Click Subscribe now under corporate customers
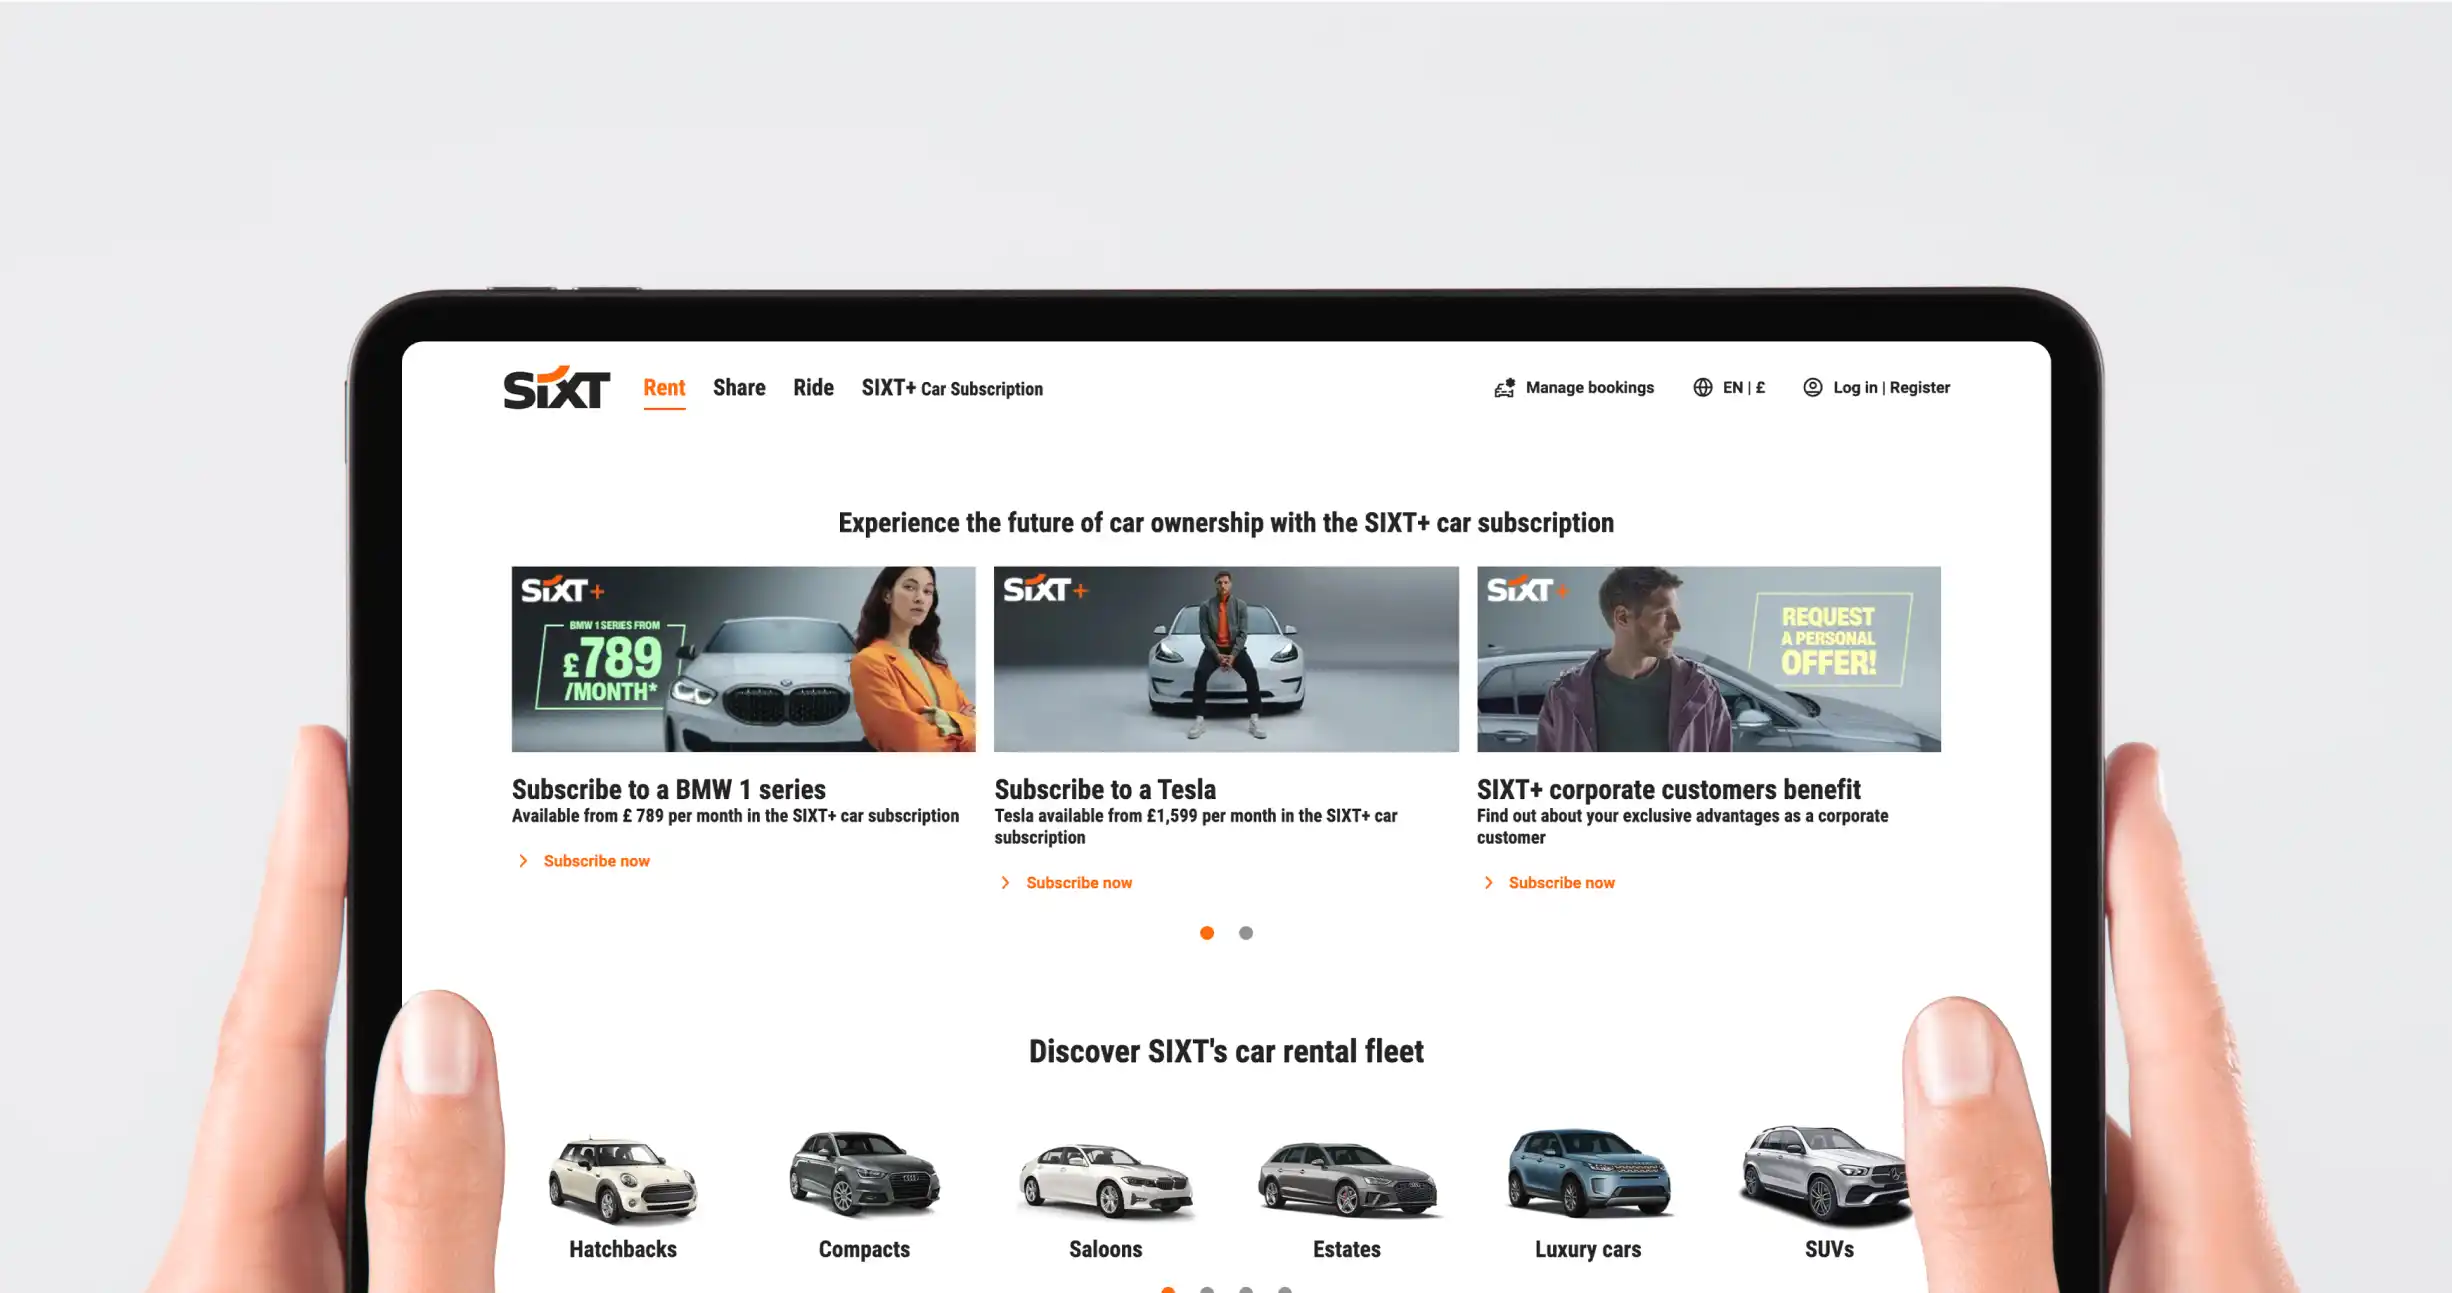2452x1293 pixels. [x=1561, y=883]
